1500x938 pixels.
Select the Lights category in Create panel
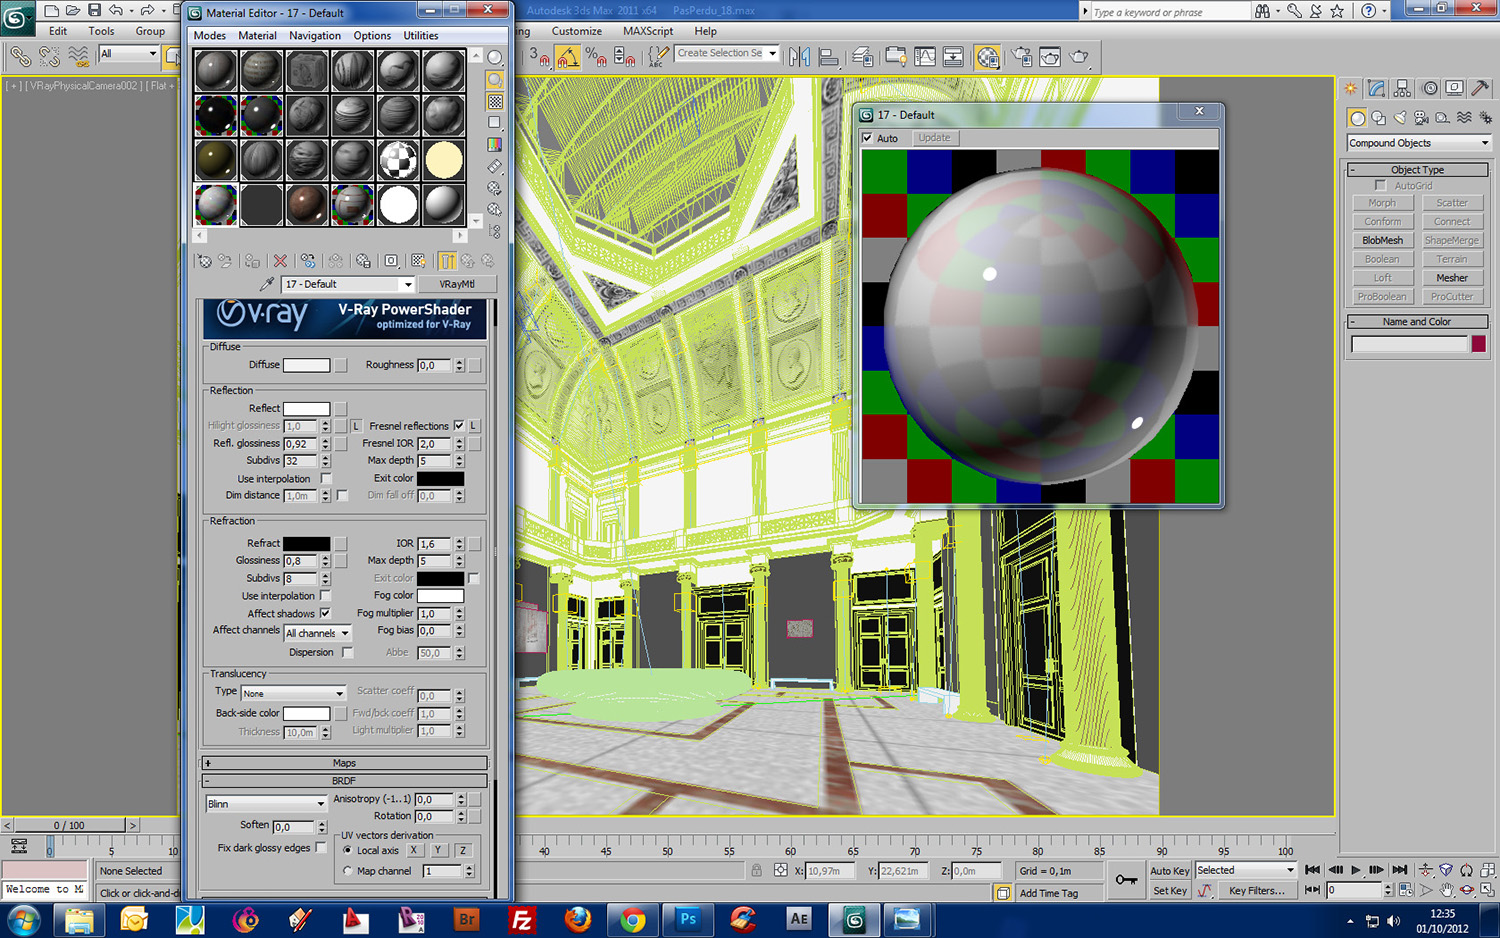point(1400,118)
